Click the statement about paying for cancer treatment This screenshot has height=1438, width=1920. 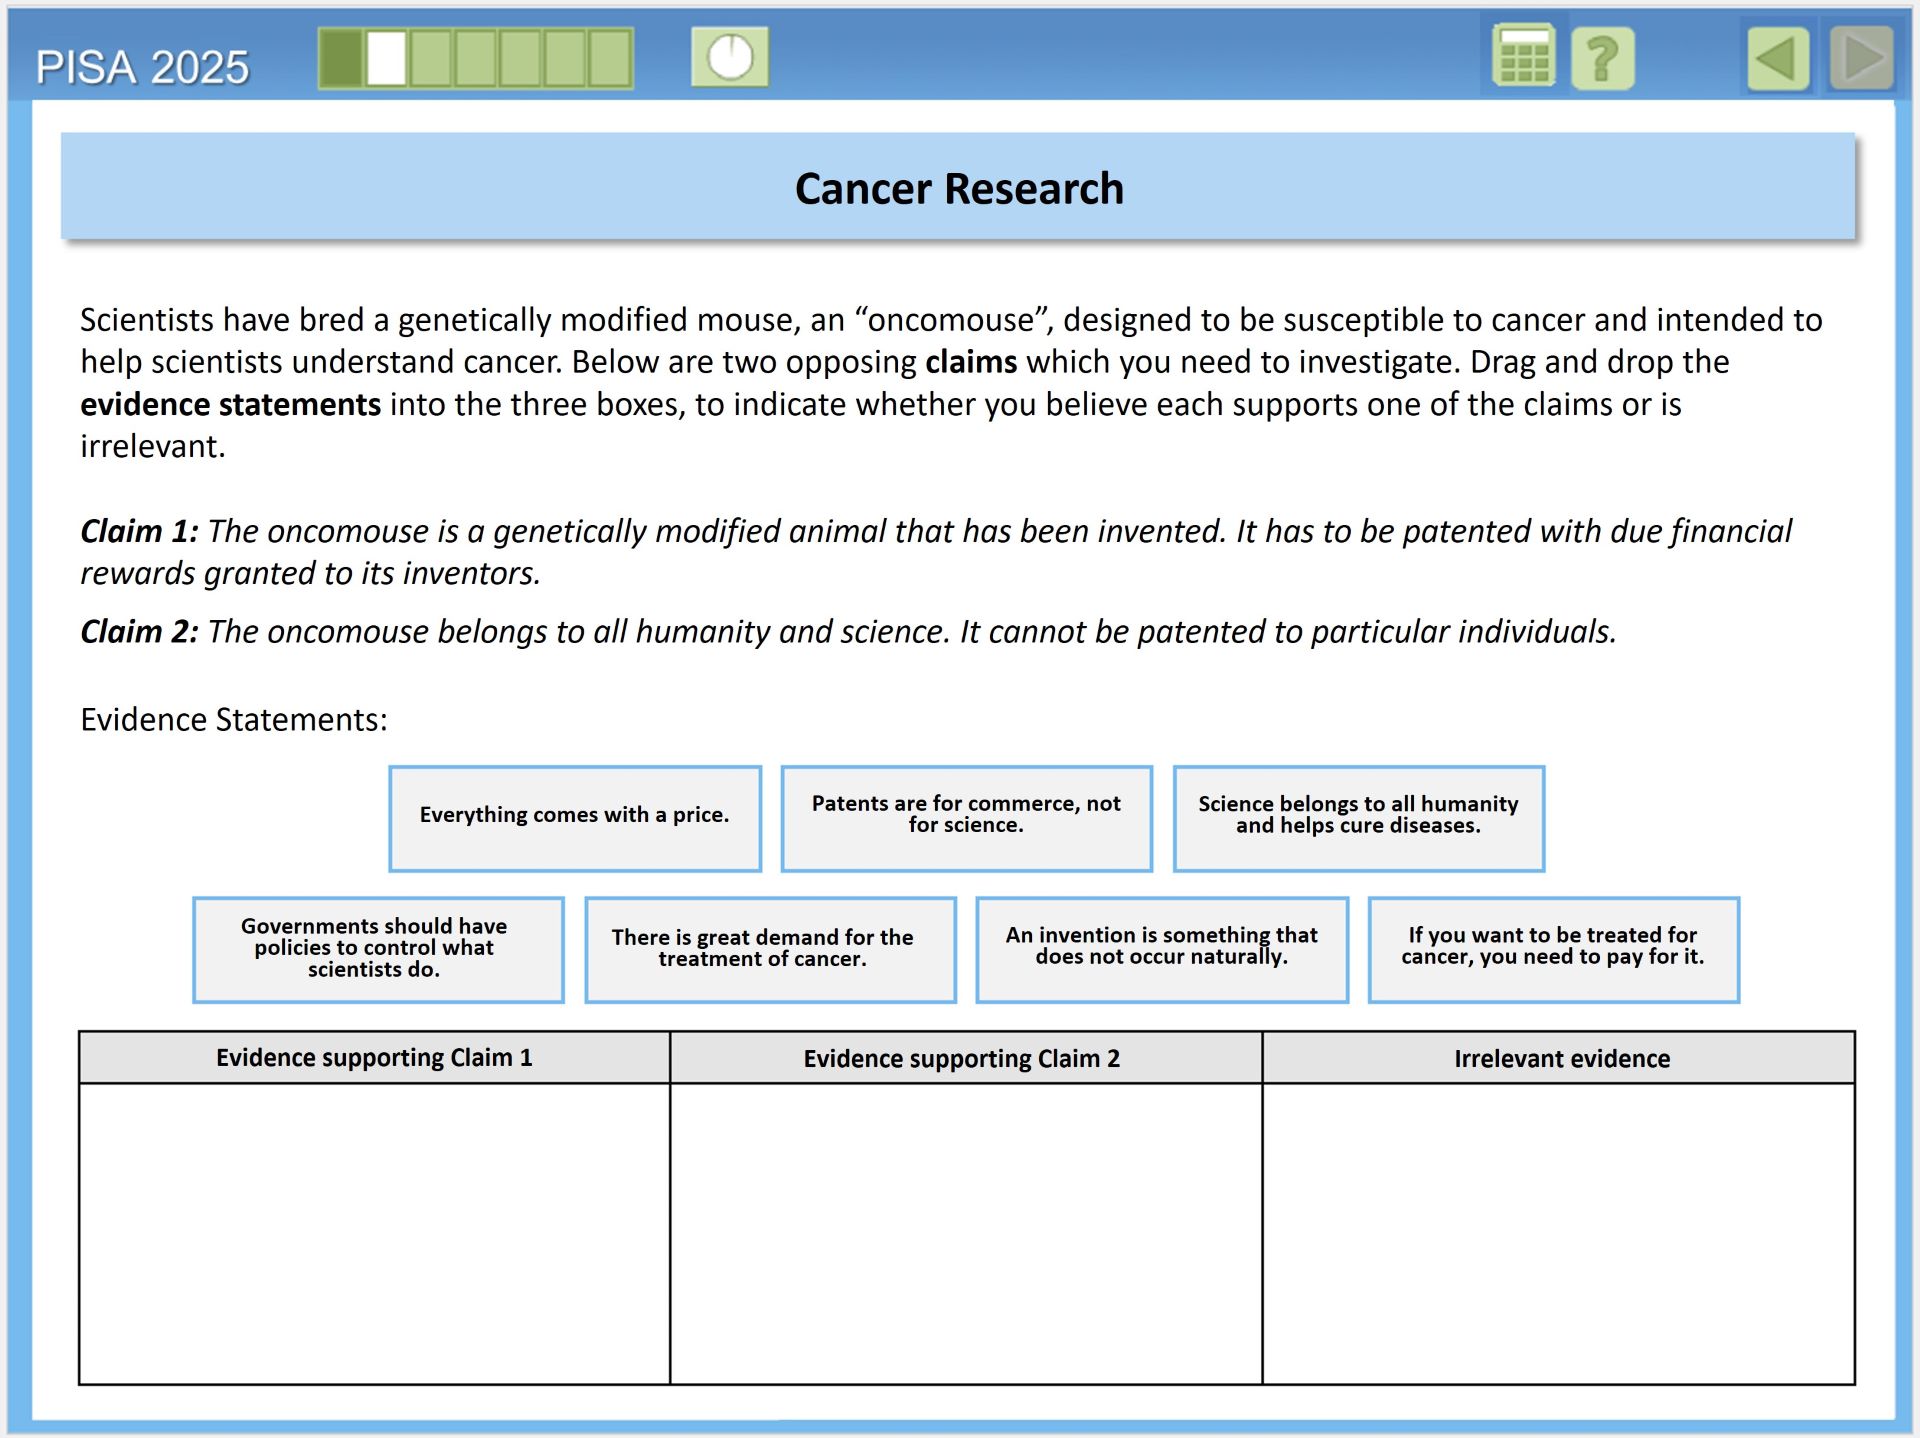point(1552,948)
